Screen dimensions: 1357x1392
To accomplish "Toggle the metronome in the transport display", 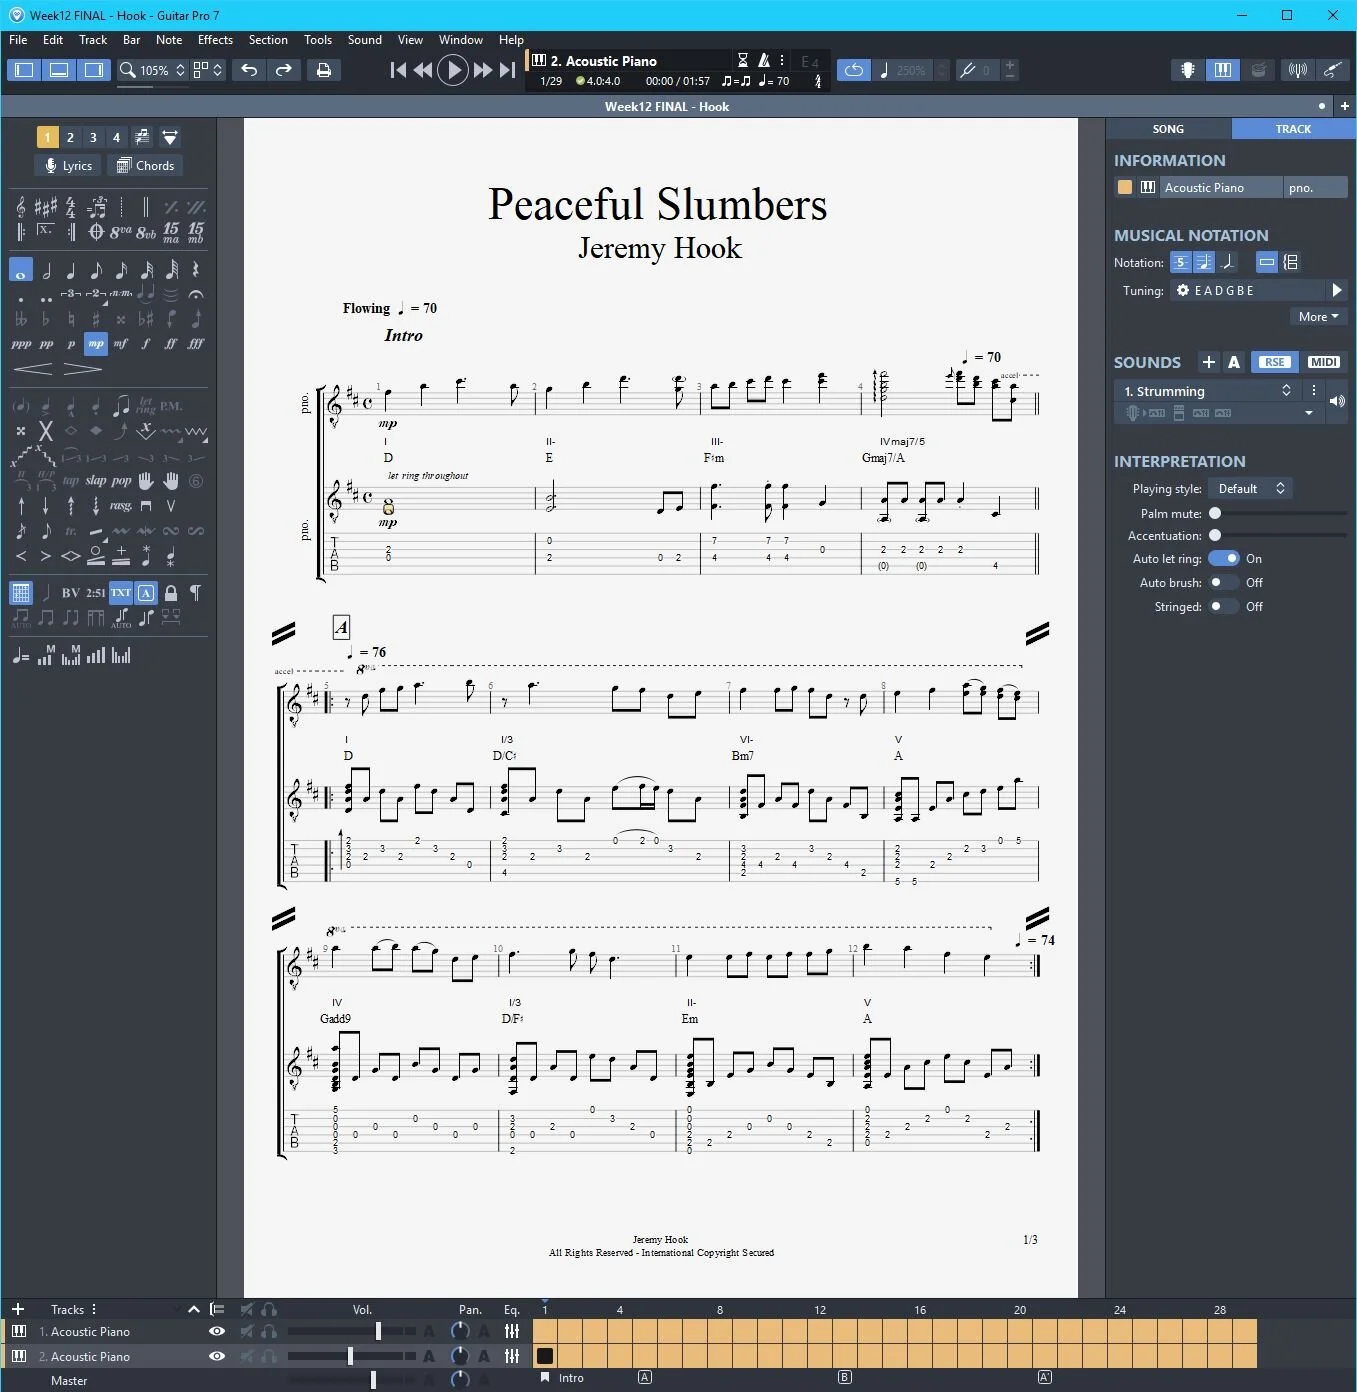I will 764,61.
